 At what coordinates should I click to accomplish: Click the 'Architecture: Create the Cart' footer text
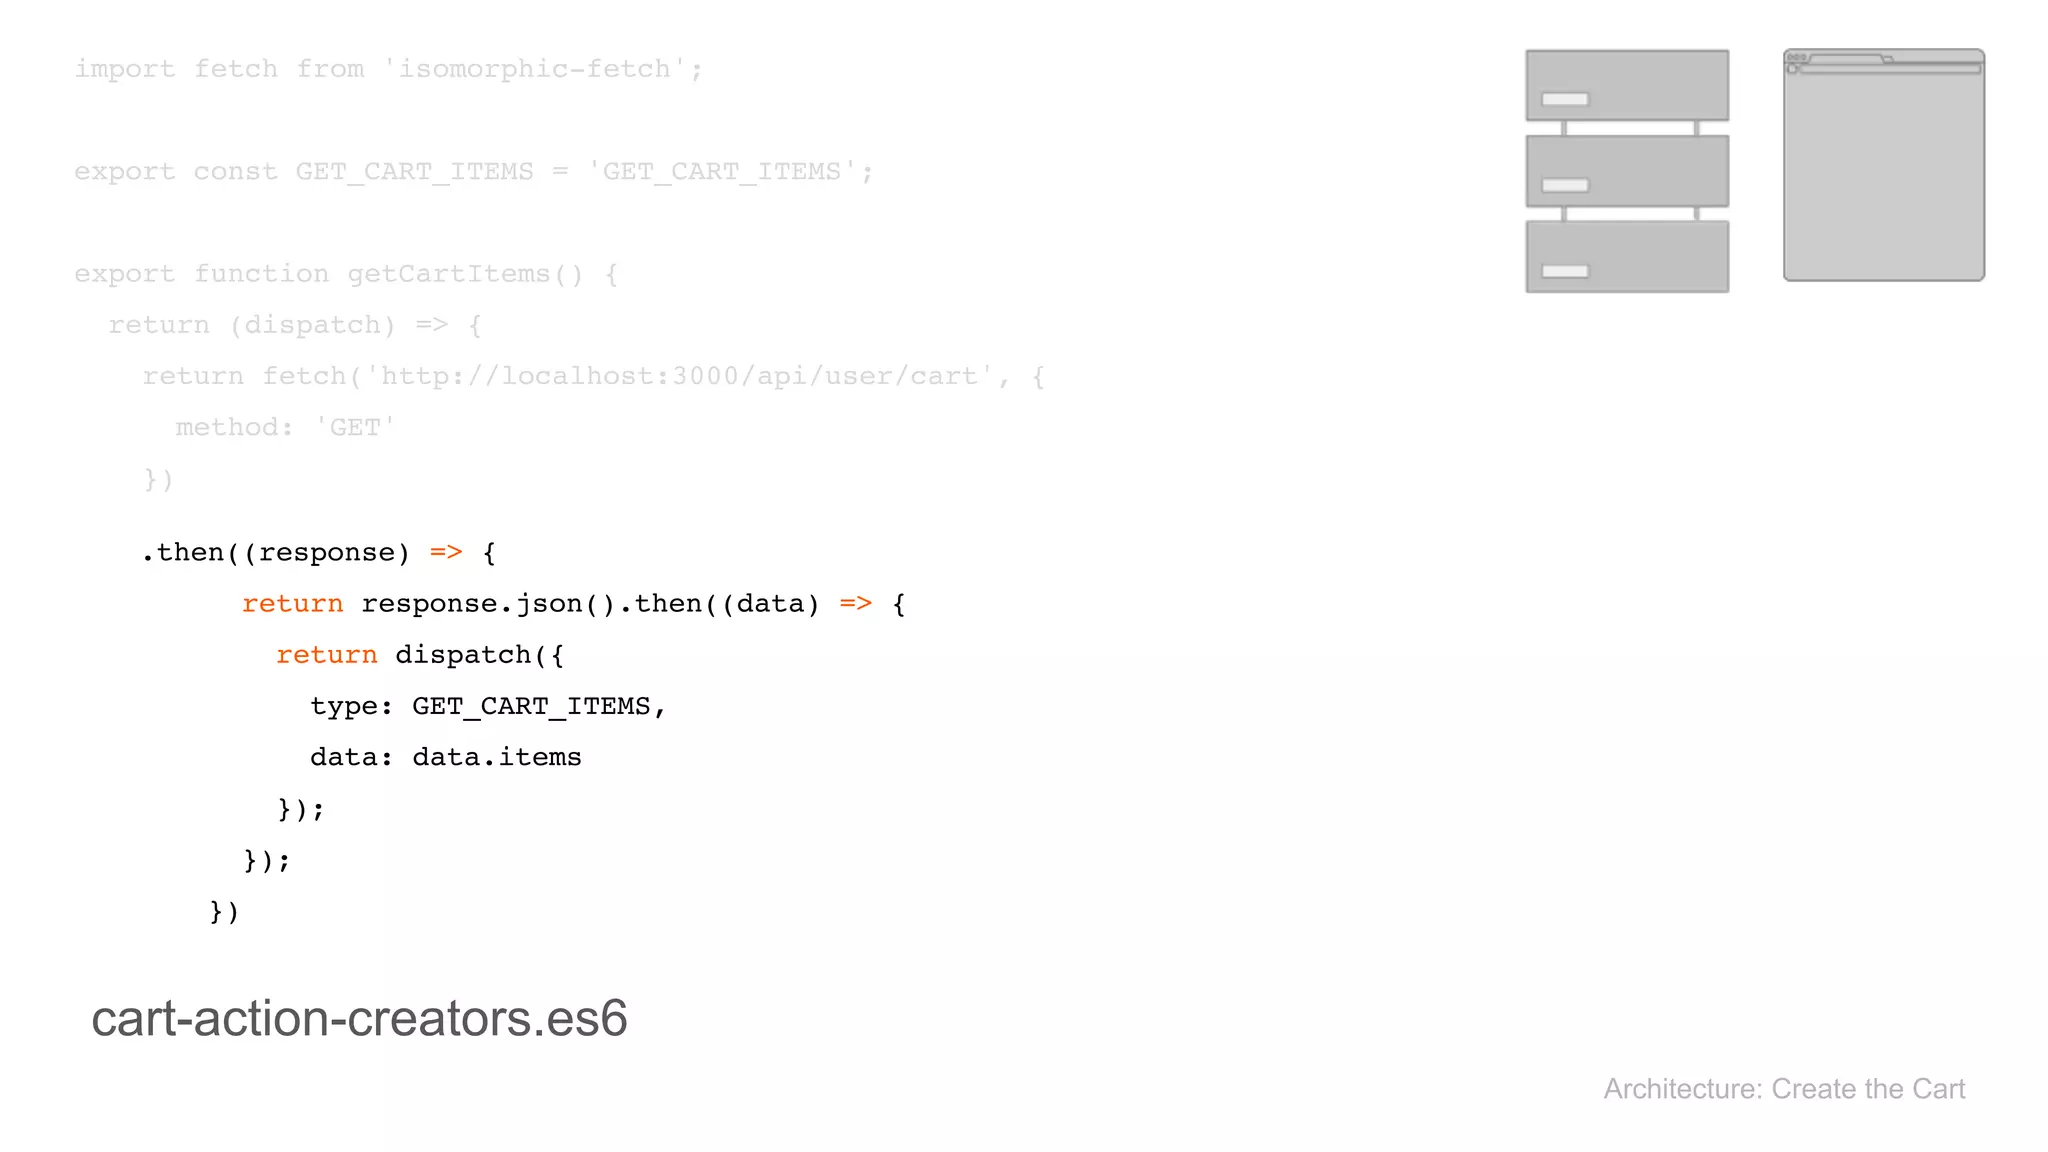pyautogui.click(x=1784, y=1089)
